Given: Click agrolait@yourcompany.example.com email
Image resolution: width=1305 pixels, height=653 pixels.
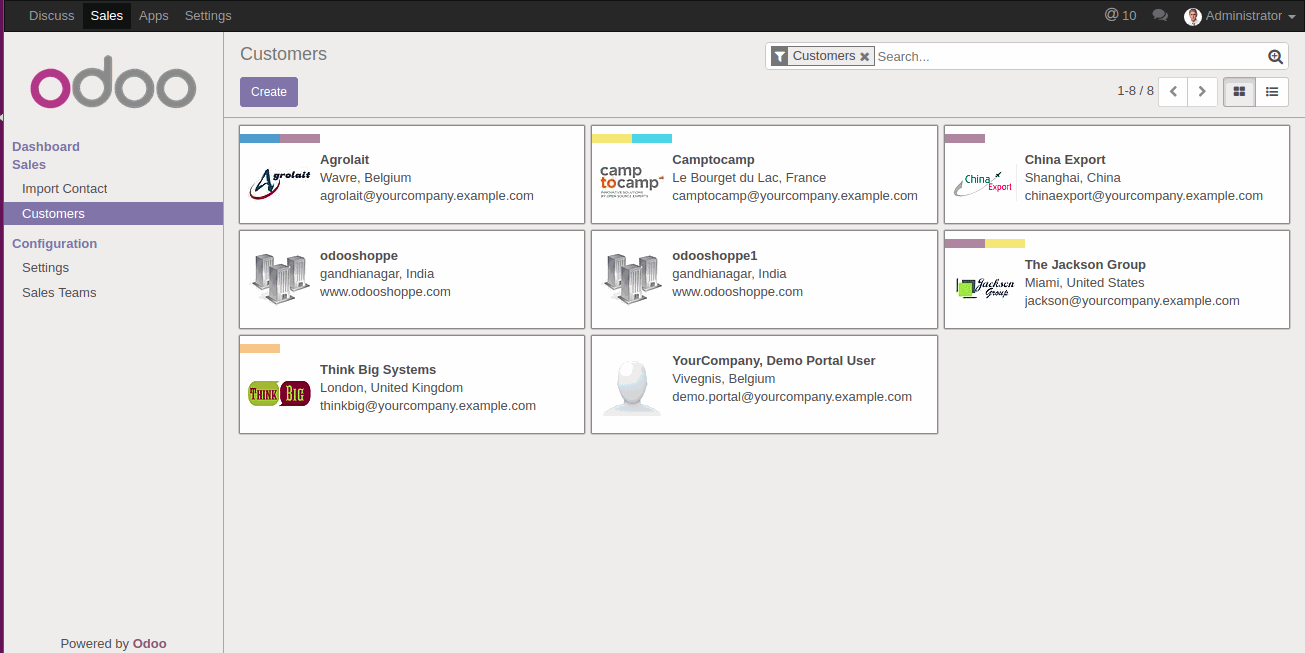Looking at the screenshot, I should tap(427, 196).
